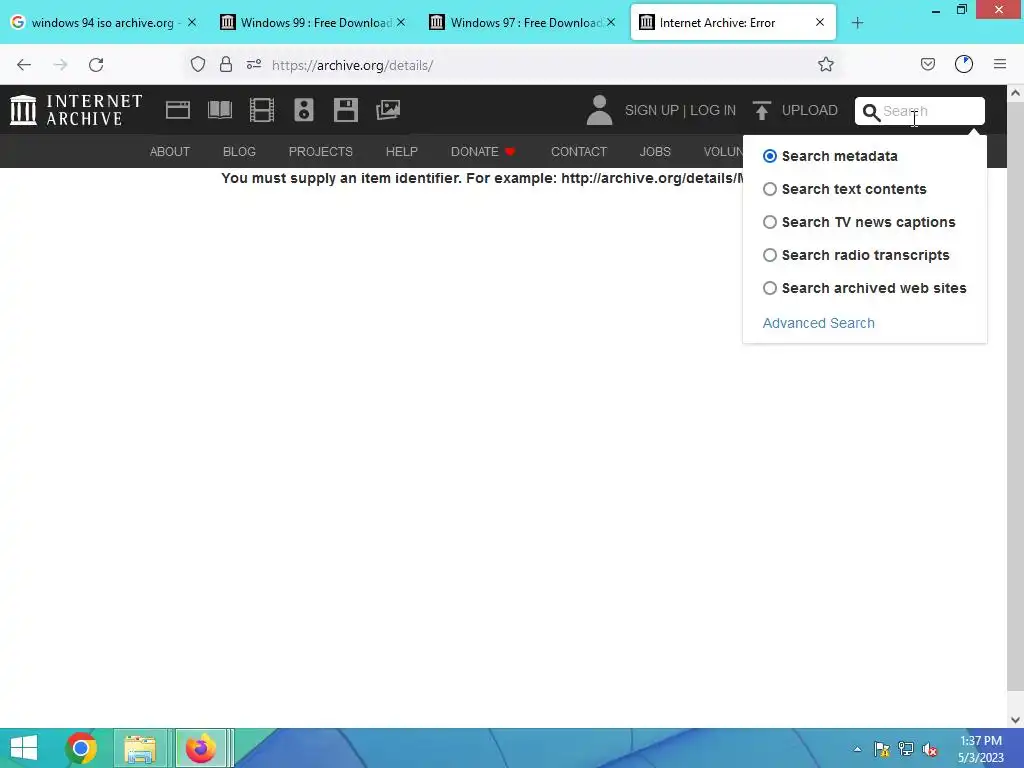Open the ABOUT menu item
Viewport: 1024px width, 768px height.
pos(170,152)
